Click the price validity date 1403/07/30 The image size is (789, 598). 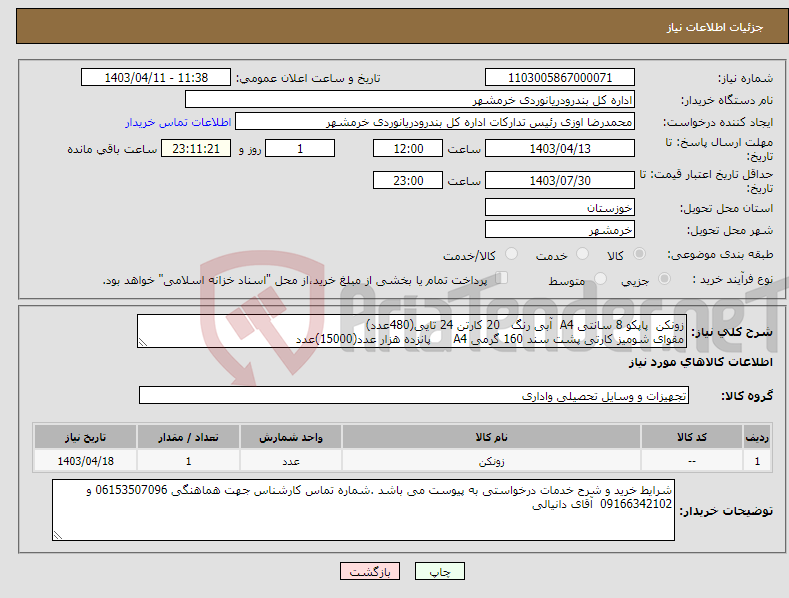[x=560, y=180]
